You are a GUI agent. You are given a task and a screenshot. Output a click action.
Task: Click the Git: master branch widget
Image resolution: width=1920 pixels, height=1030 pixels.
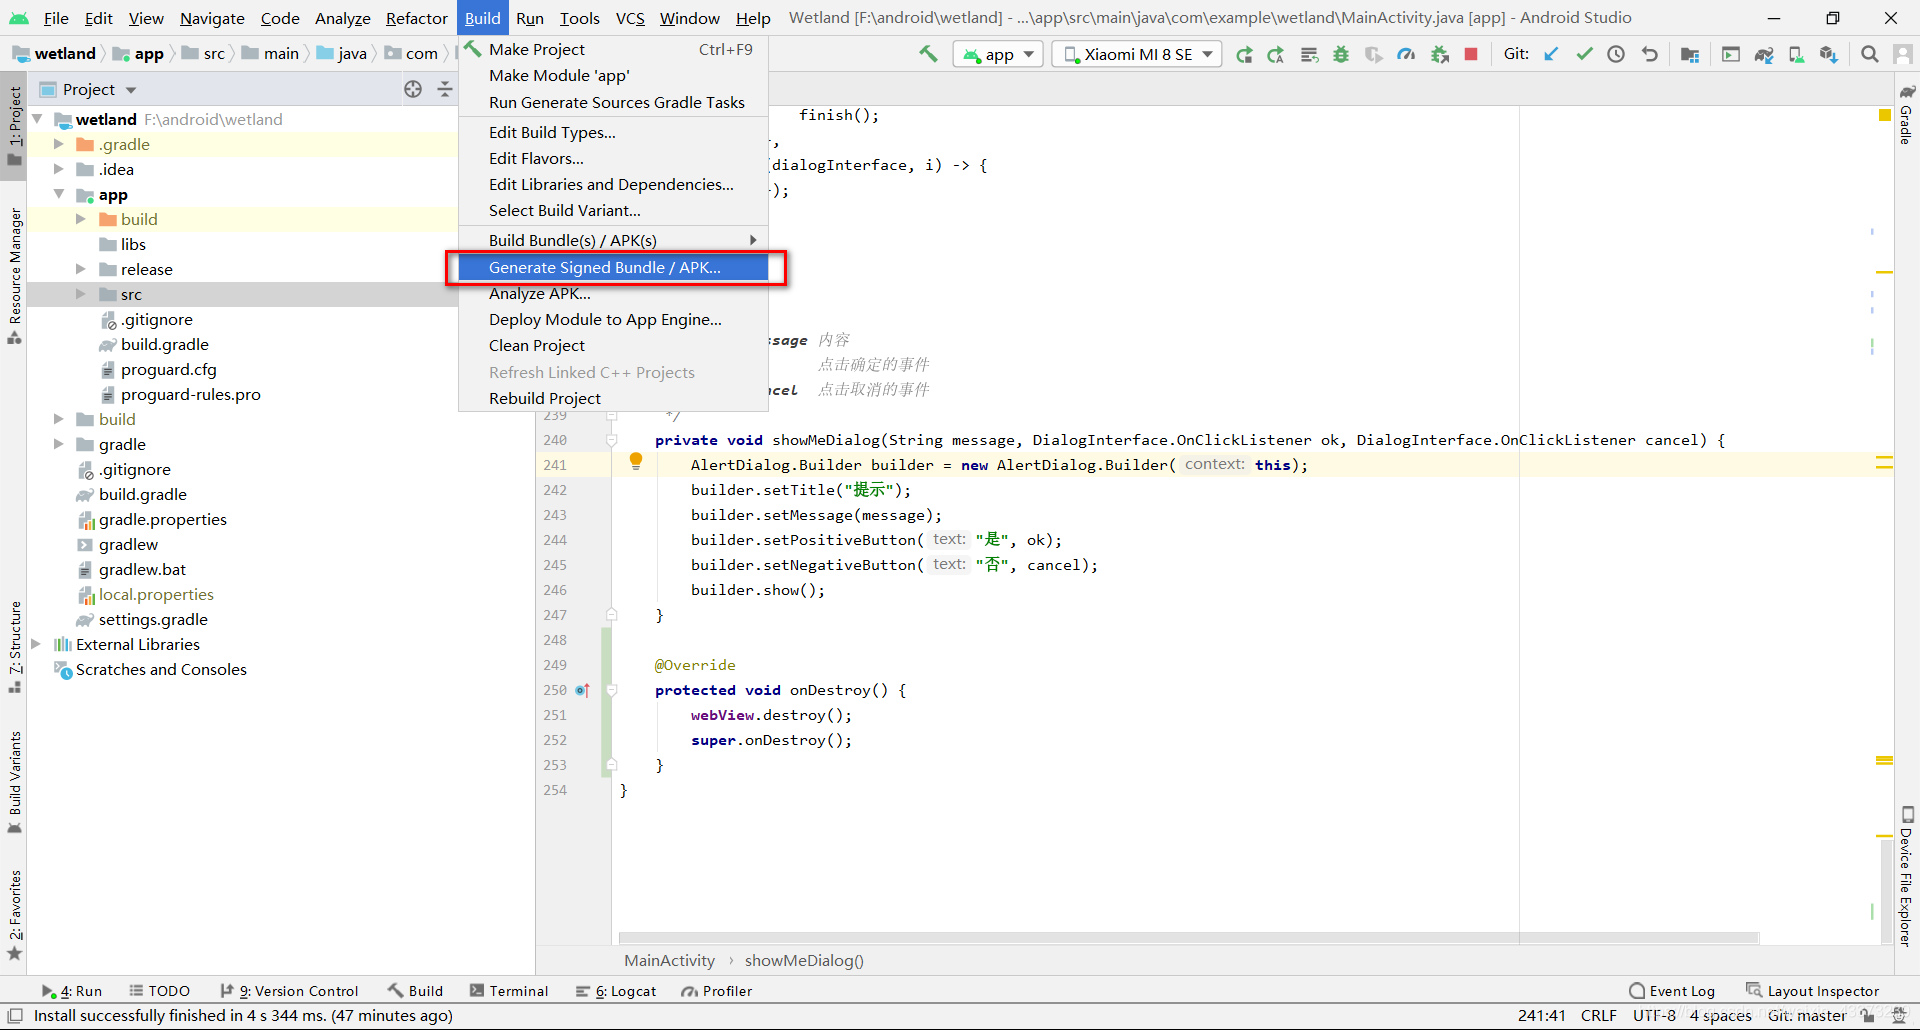pos(1806,1016)
